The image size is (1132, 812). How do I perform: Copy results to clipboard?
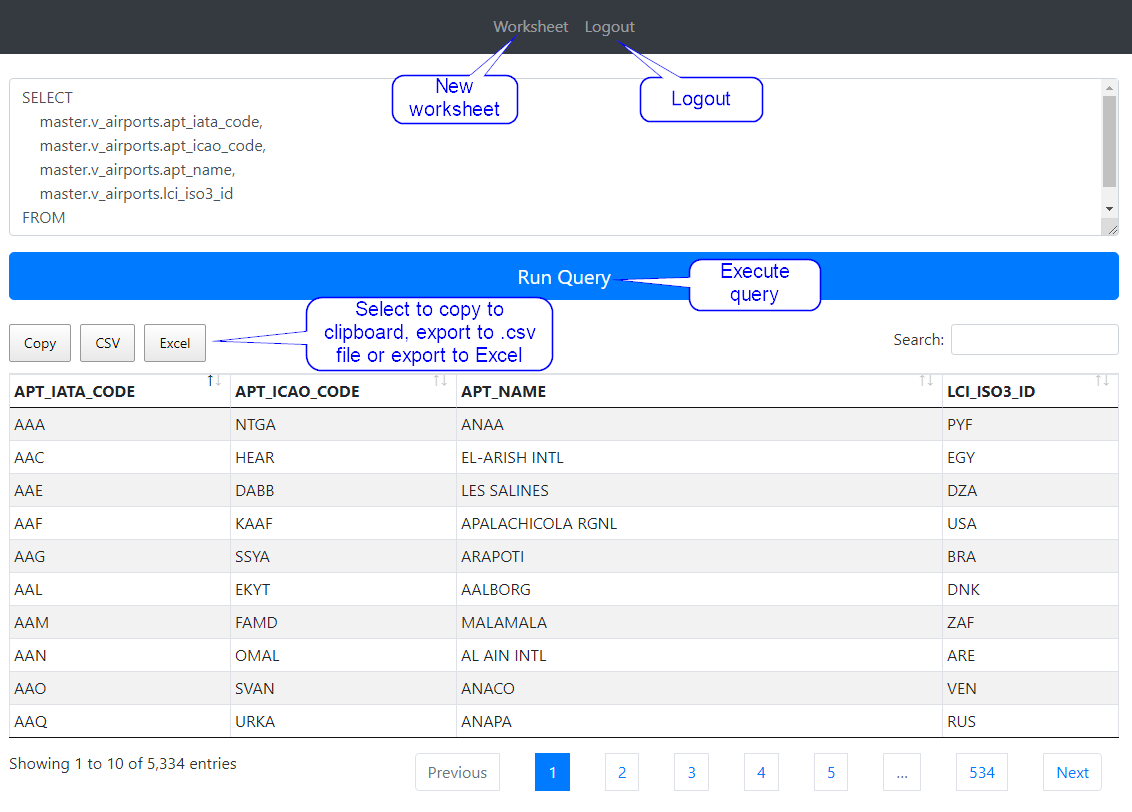(40, 343)
